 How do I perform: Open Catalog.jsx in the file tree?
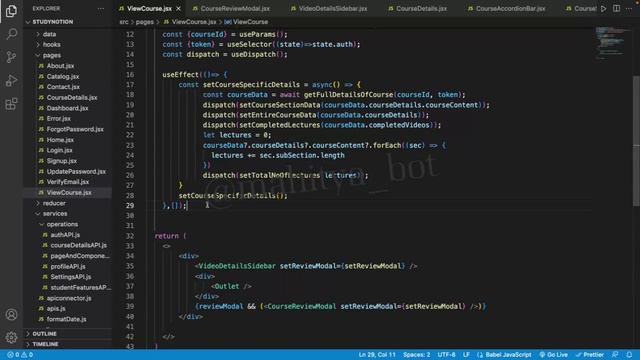pos(62,76)
